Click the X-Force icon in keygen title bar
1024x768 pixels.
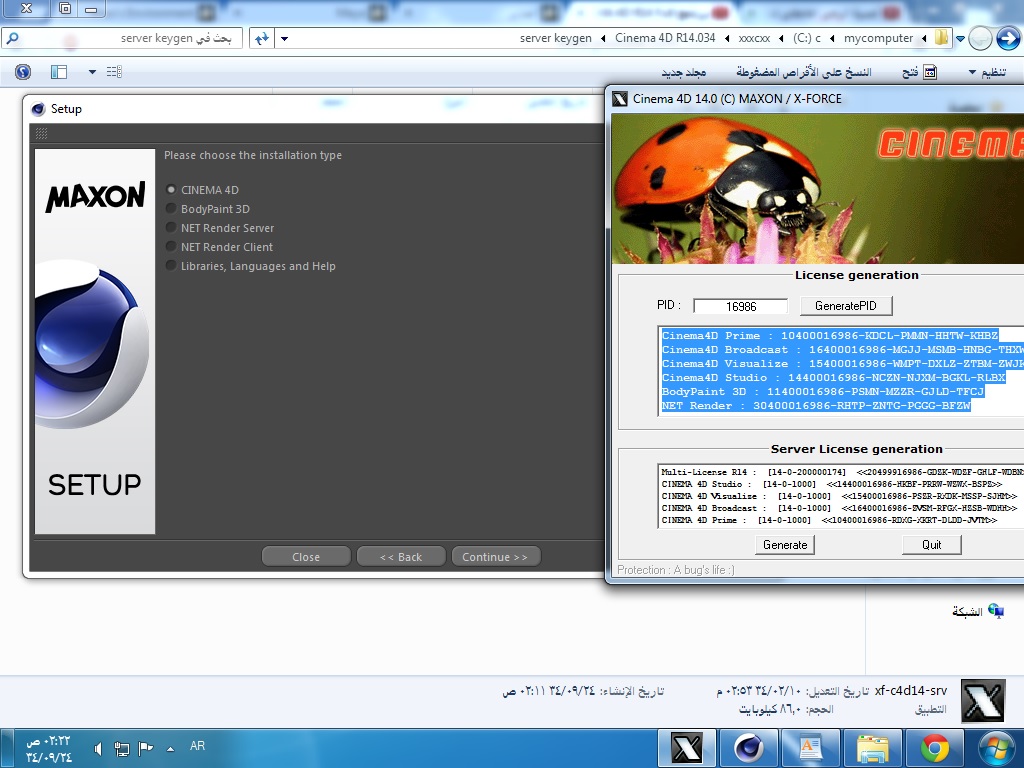point(620,99)
